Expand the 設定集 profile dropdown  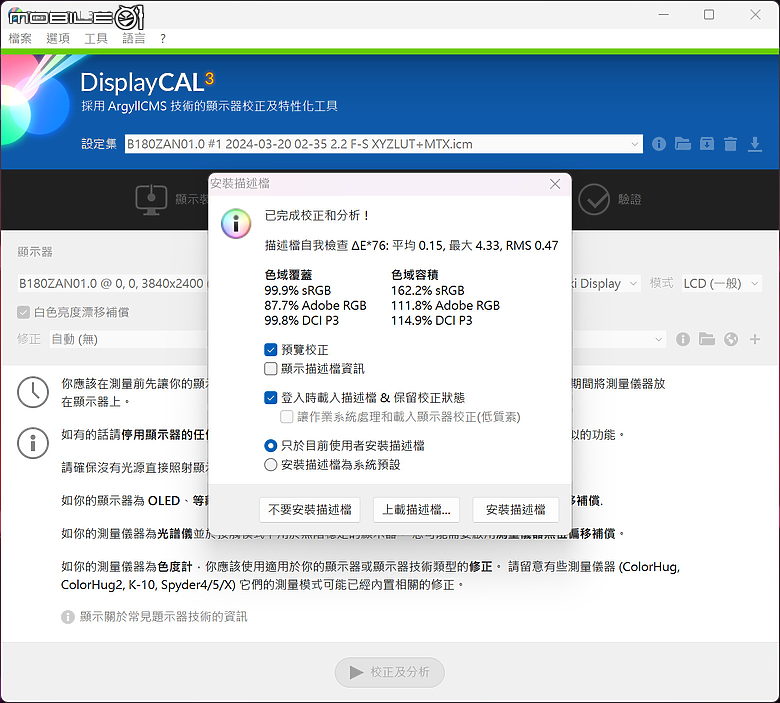634,144
